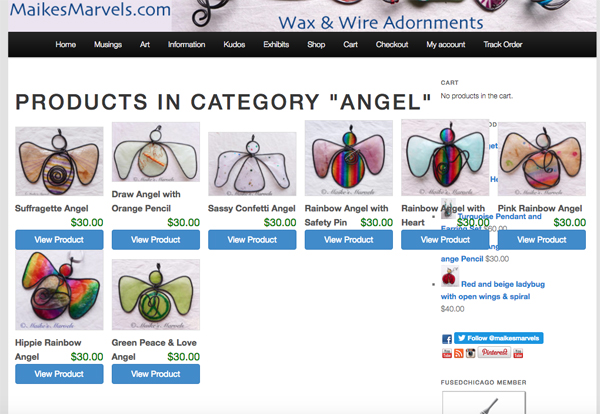View Product for Suffragette Angel
Viewport: 600px width, 414px height.
[x=59, y=240]
